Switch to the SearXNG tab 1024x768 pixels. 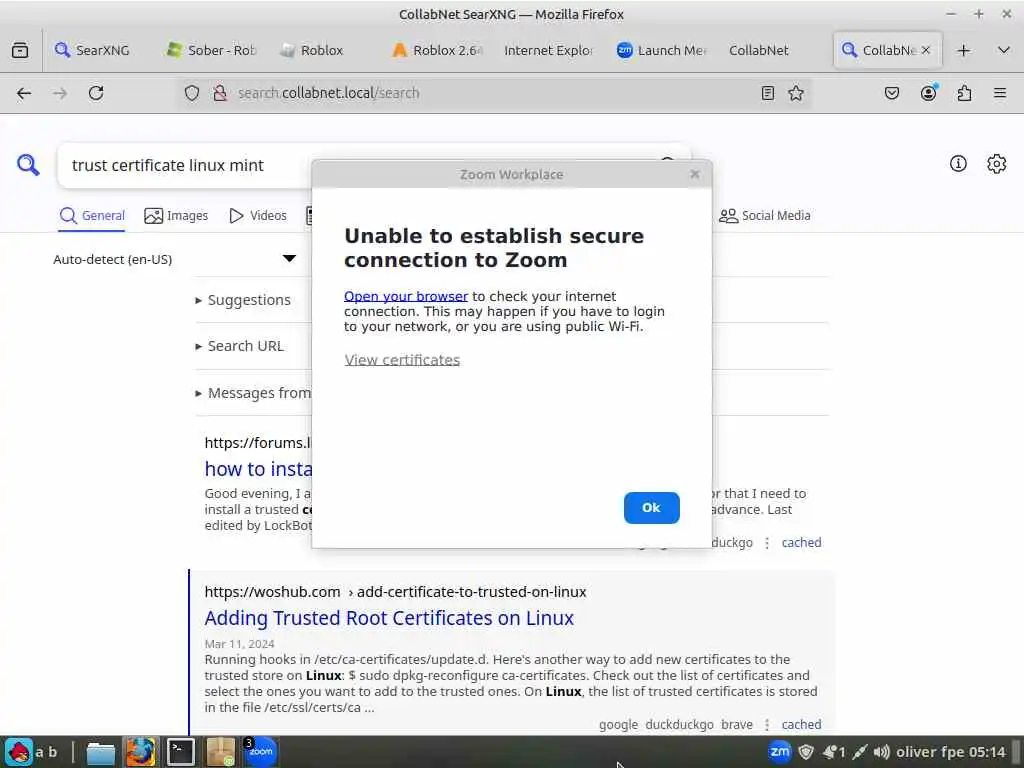[93, 50]
